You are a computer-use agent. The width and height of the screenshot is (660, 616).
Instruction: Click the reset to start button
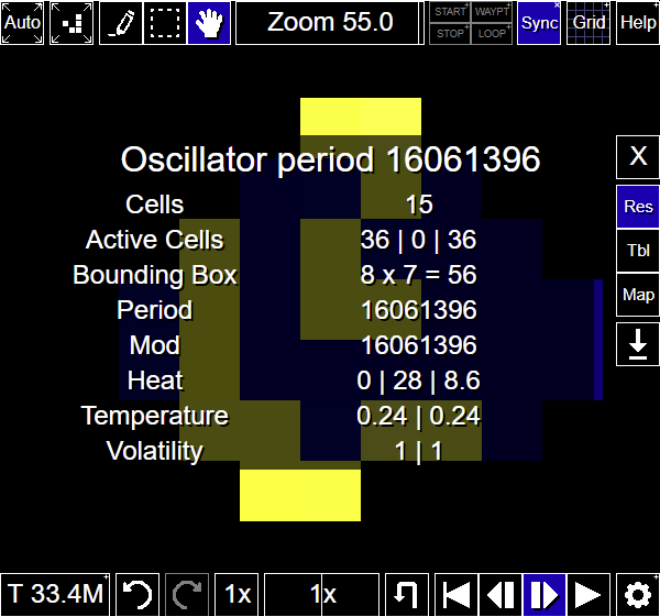pos(456,594)
